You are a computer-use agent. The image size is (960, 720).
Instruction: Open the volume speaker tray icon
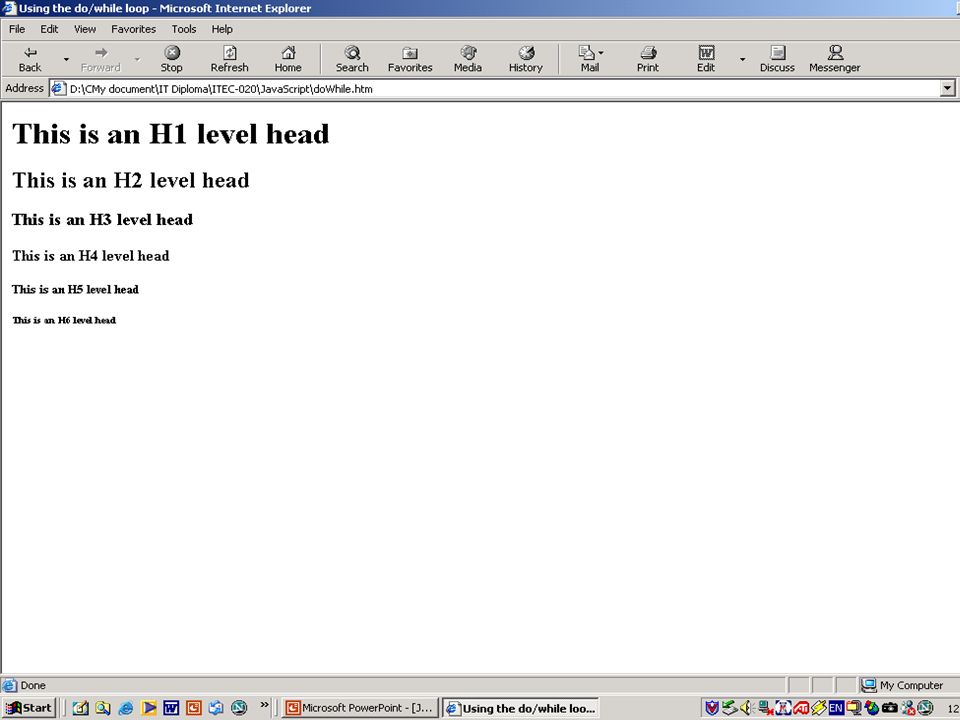pos(746,708)
